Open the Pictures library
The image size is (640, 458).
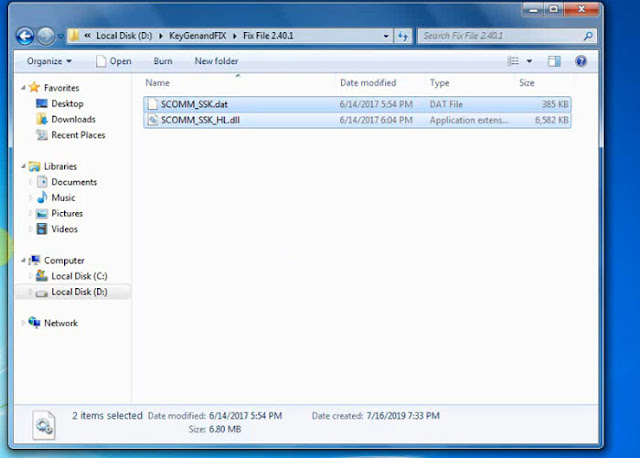[x=67, y=213]
